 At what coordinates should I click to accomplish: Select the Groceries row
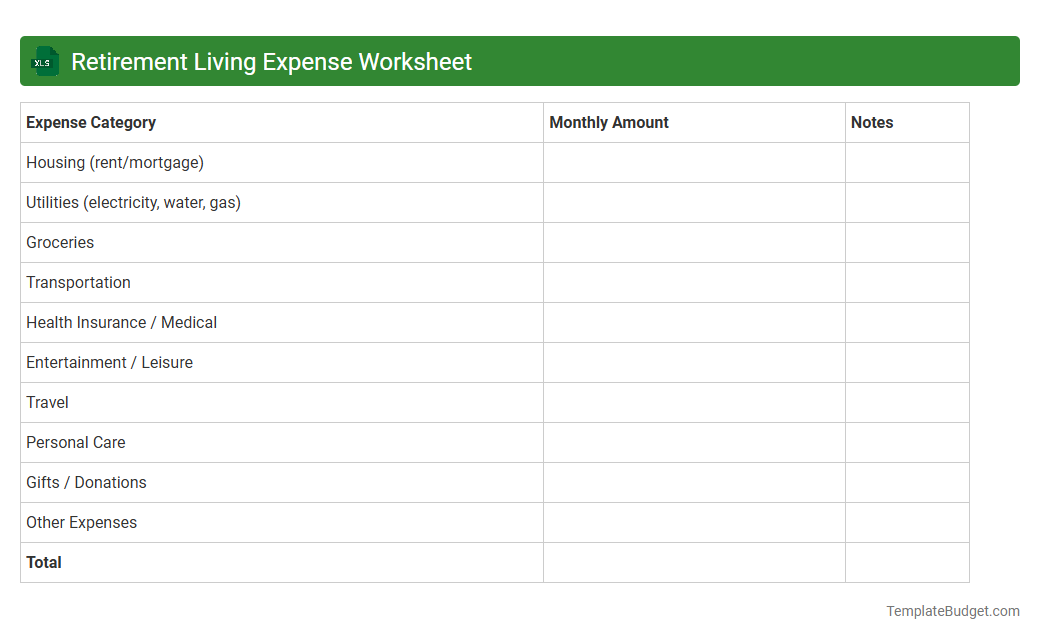coord(60,242)
